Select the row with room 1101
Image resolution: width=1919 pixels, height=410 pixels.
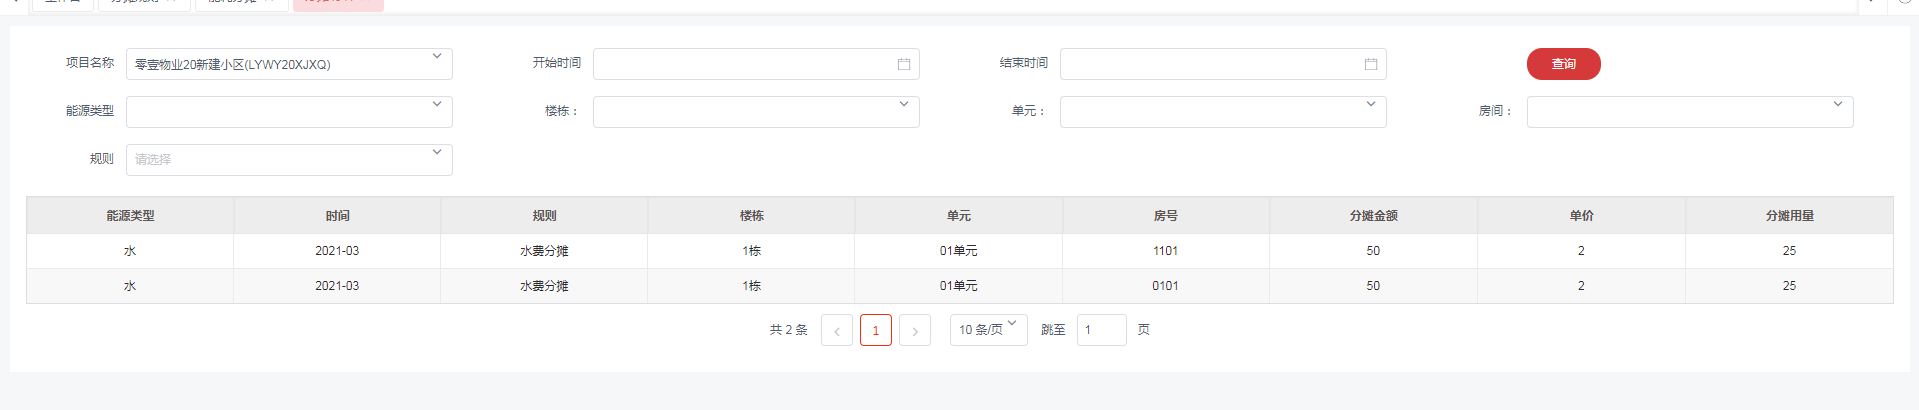click(1165, 251)
